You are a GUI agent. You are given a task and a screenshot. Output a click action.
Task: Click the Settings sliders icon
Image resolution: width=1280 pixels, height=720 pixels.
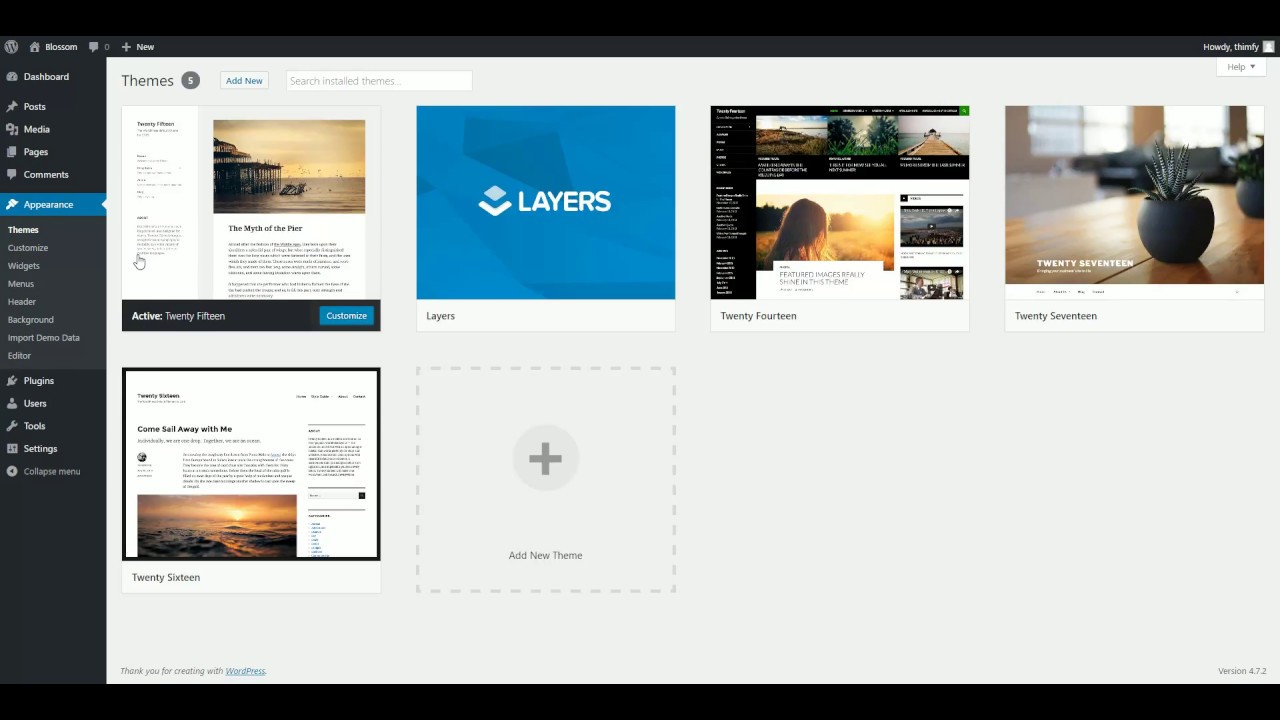(x=12, y=449)
